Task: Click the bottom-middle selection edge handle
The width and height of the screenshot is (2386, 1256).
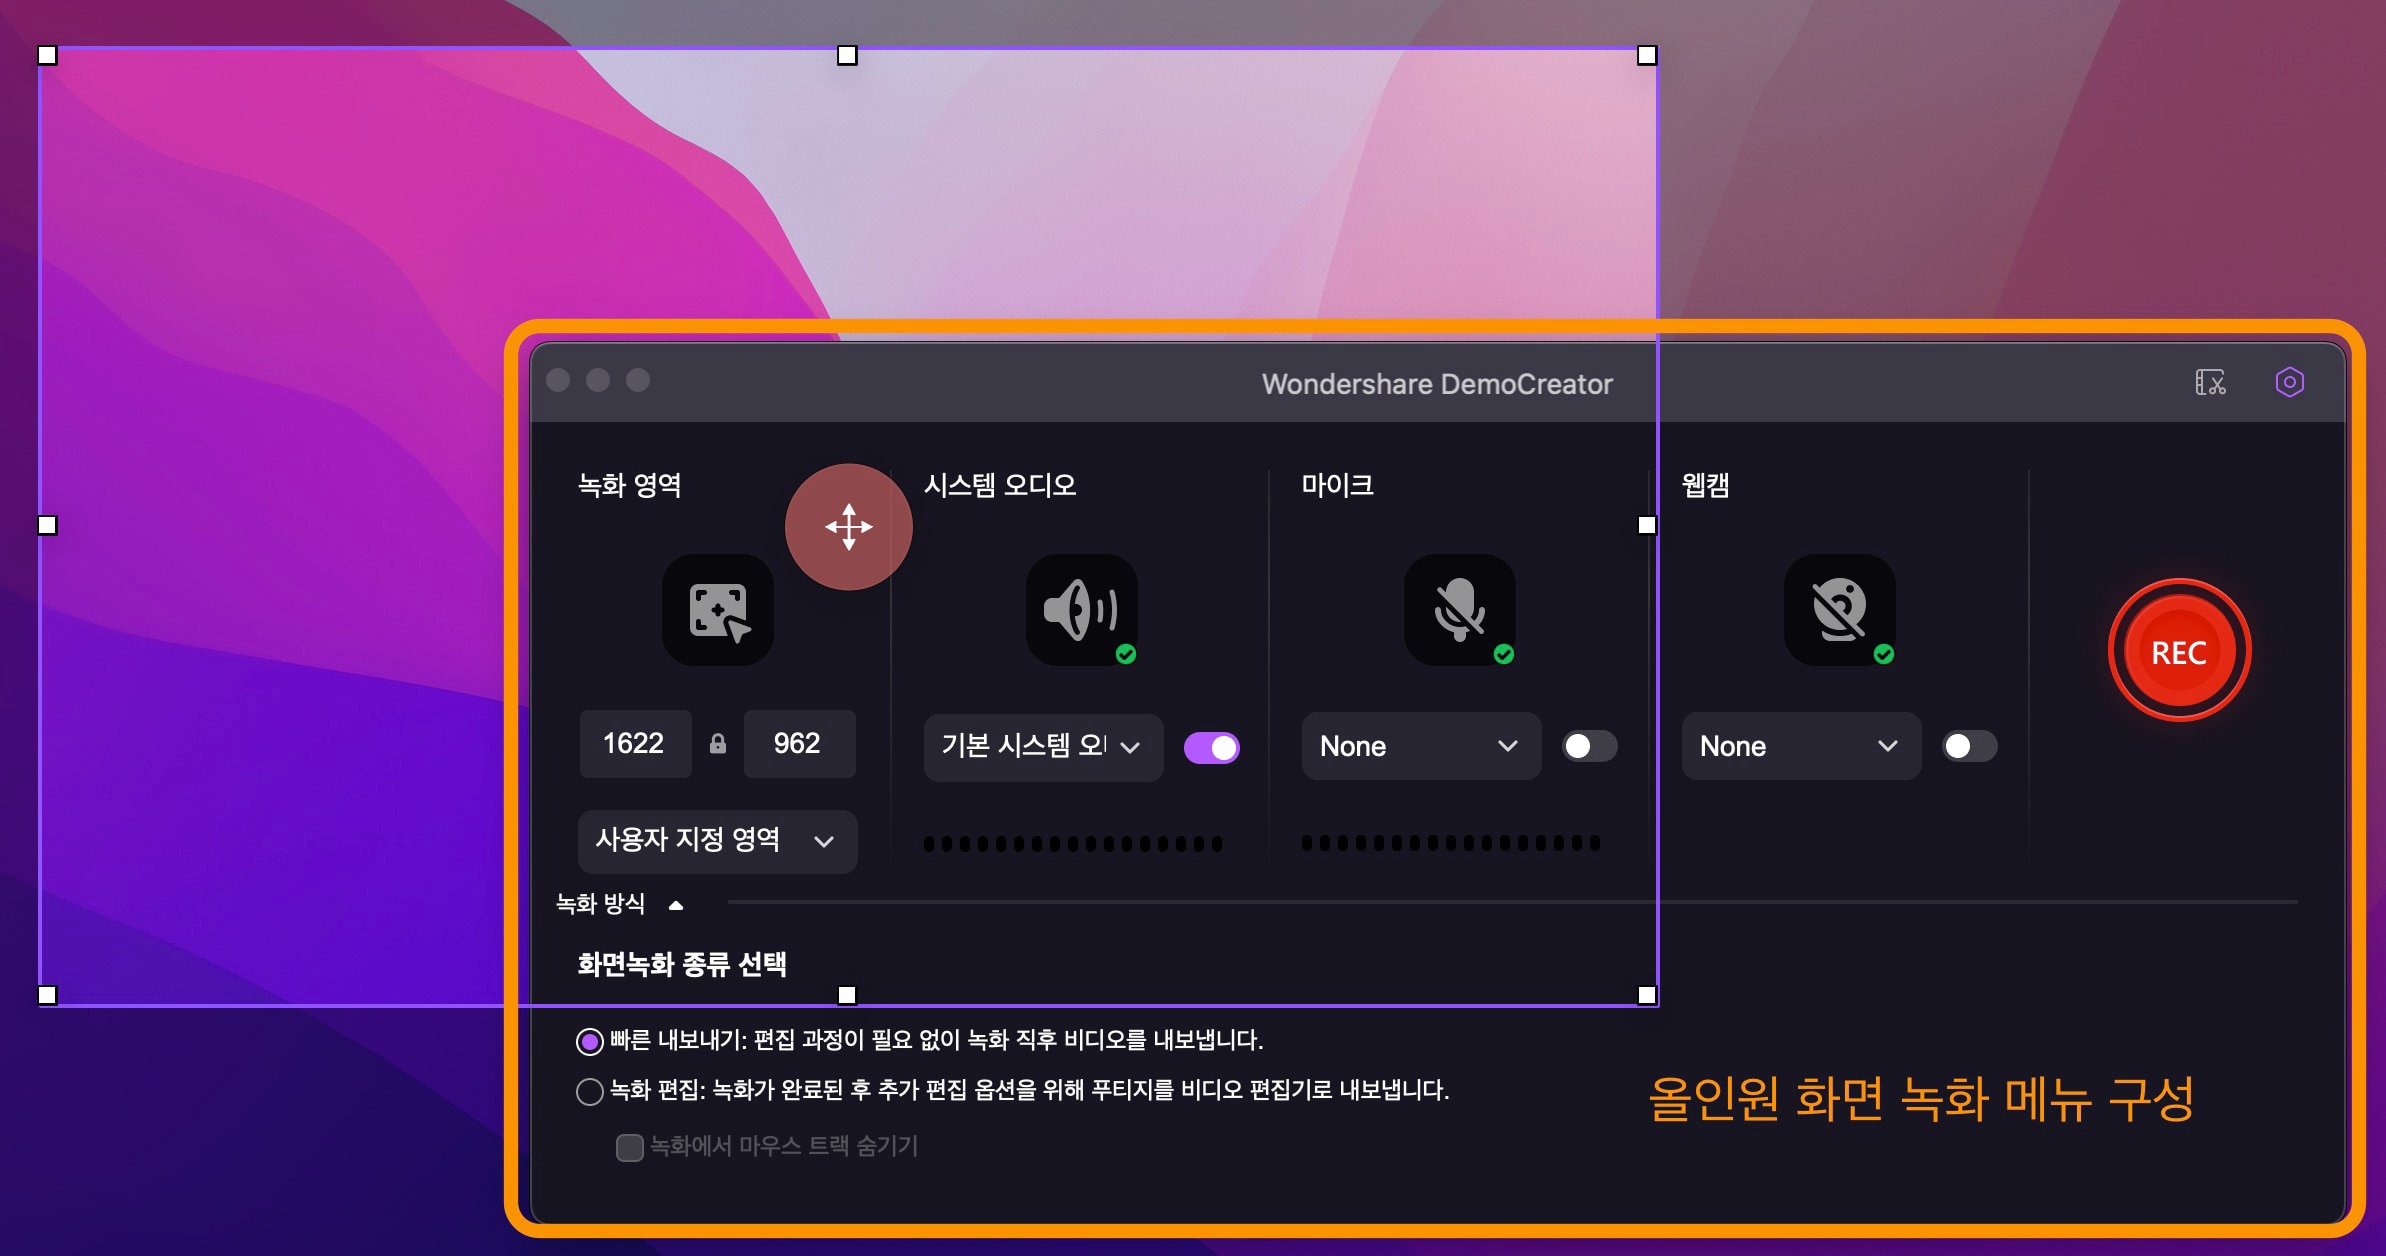Action: pyautogui.click(x=847, y=995)
